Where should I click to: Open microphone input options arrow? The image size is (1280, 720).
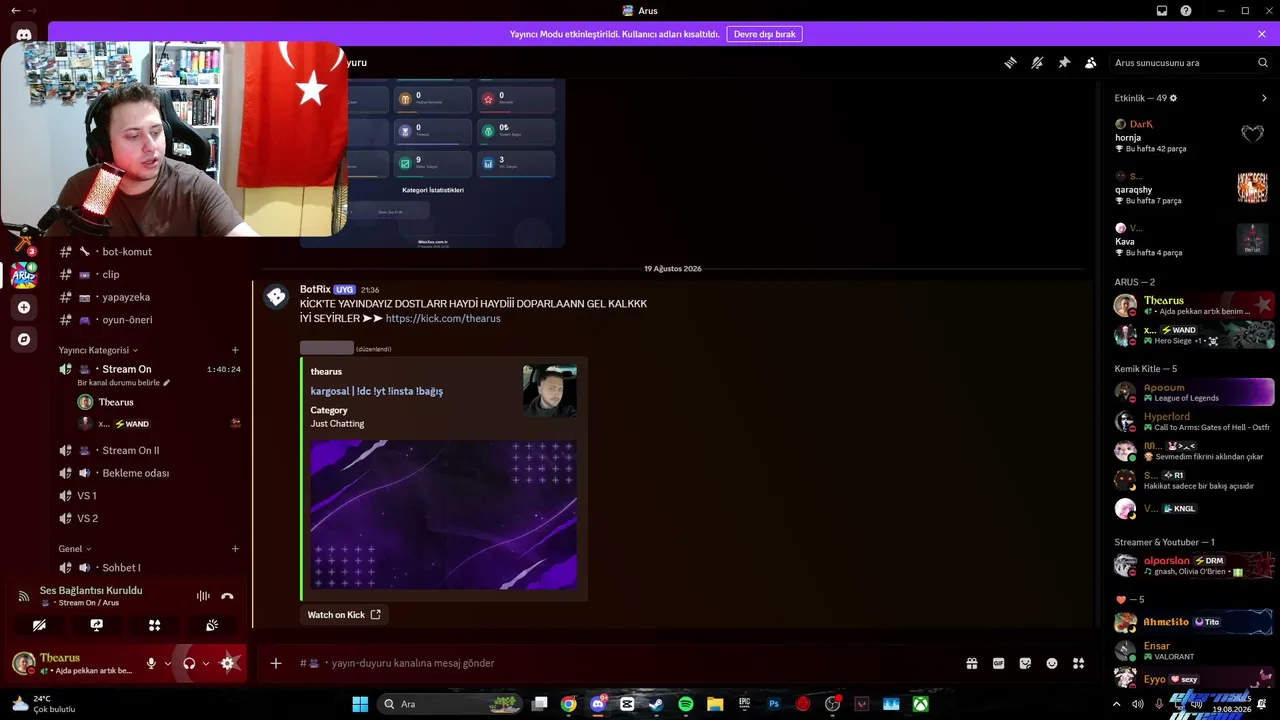[x=167, y=663]
